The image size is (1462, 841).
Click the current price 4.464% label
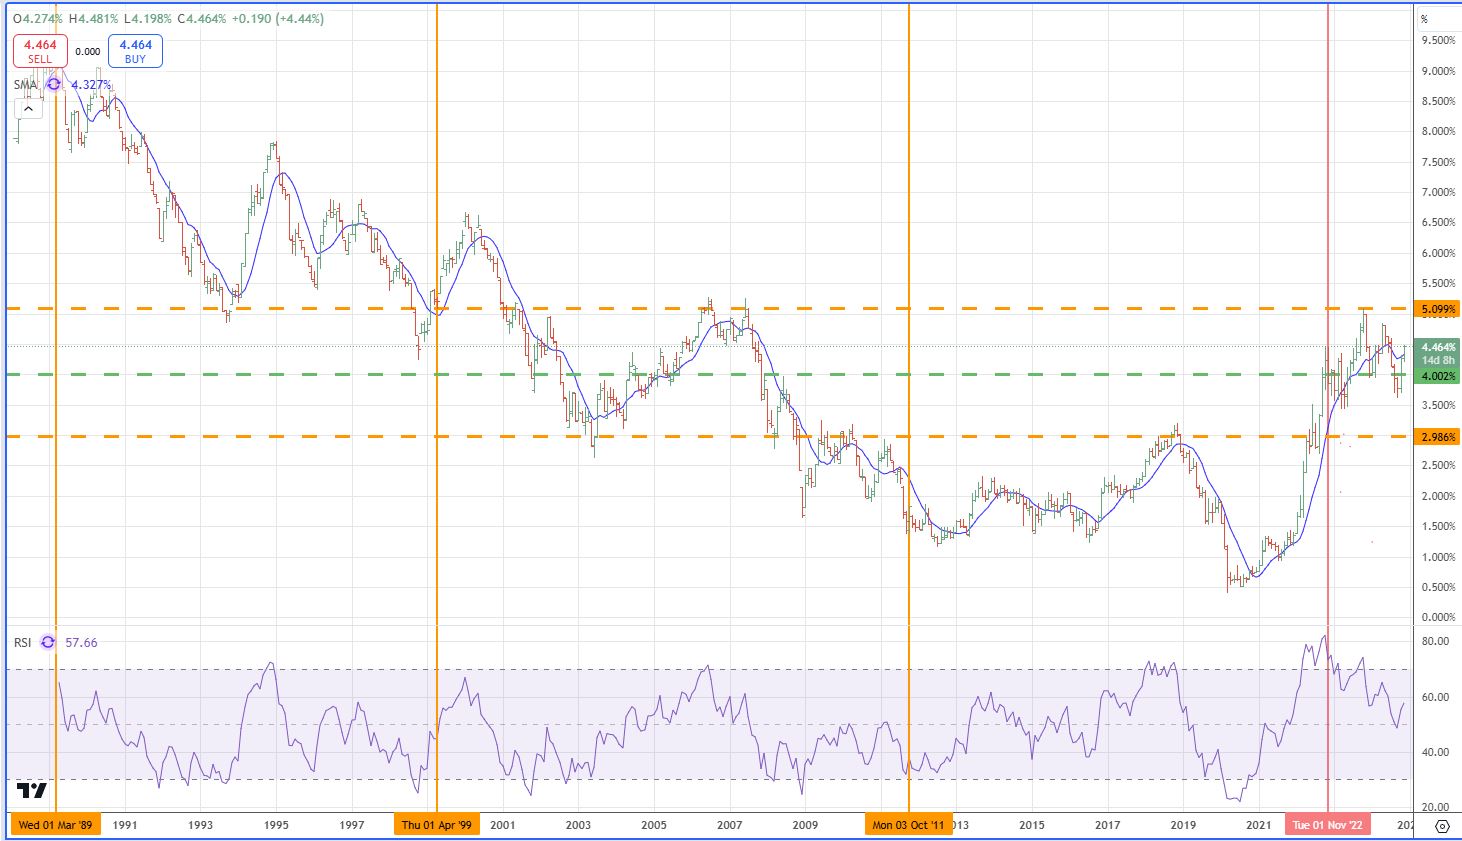pyautogui.click(x=1438, y=348)
